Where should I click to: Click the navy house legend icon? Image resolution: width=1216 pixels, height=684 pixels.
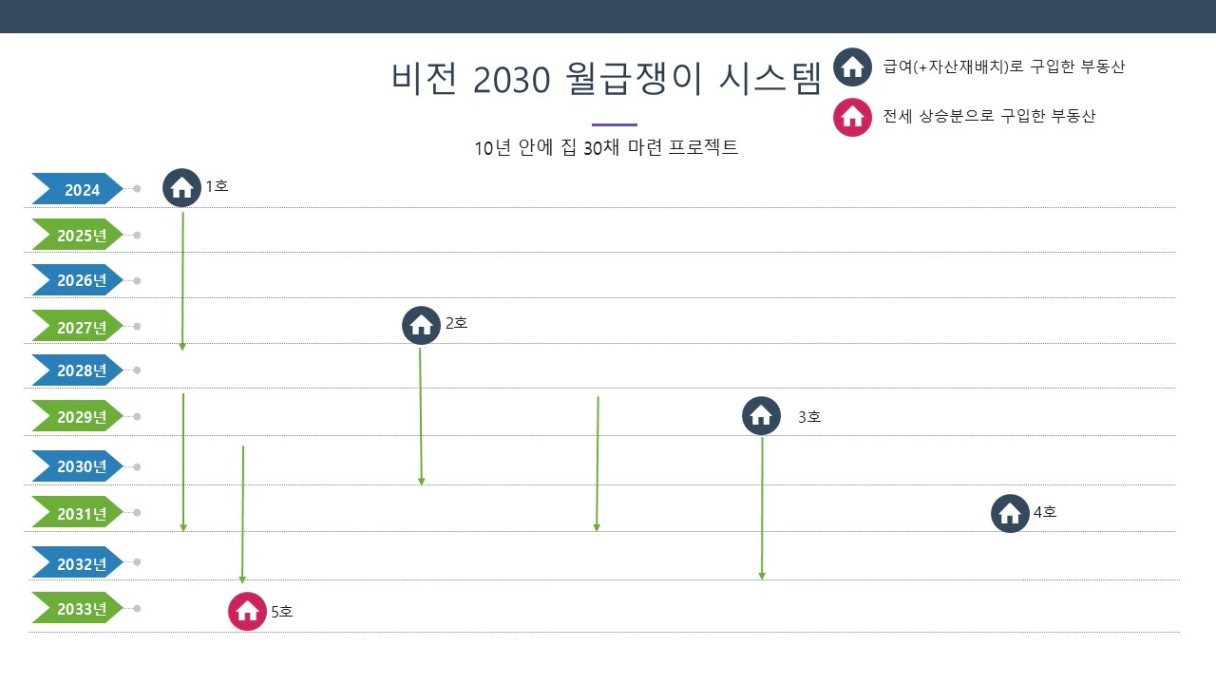pyautogui.click(x=852, y=68)
